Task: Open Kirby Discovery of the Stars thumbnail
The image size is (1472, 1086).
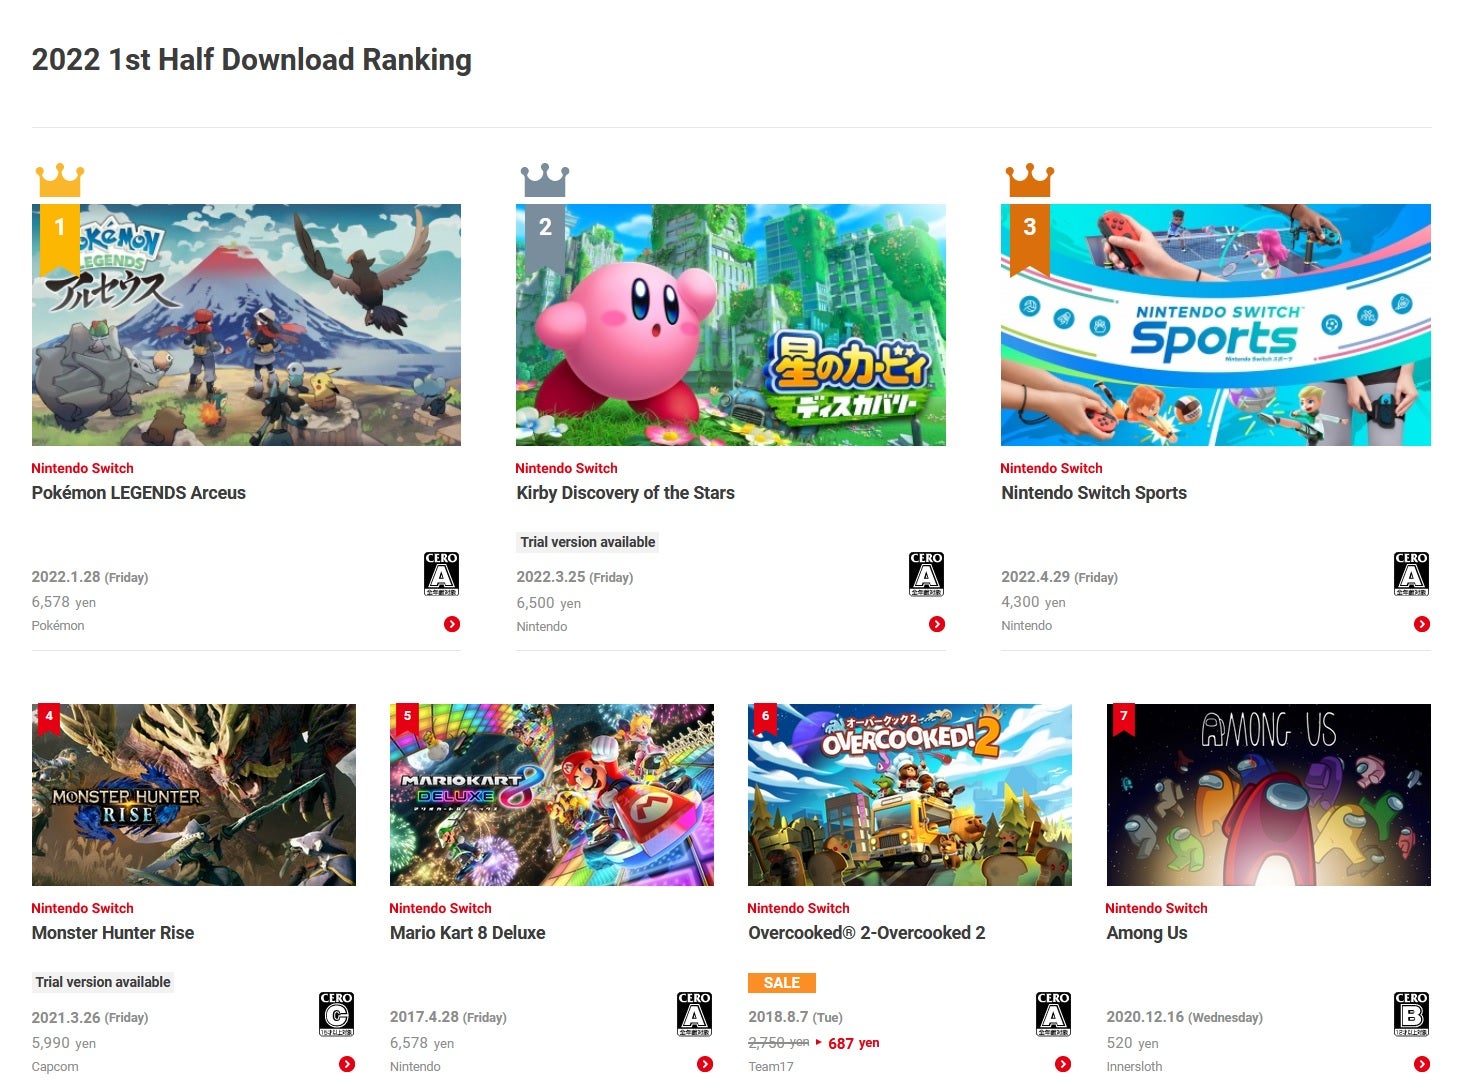Action: point(731,325)
